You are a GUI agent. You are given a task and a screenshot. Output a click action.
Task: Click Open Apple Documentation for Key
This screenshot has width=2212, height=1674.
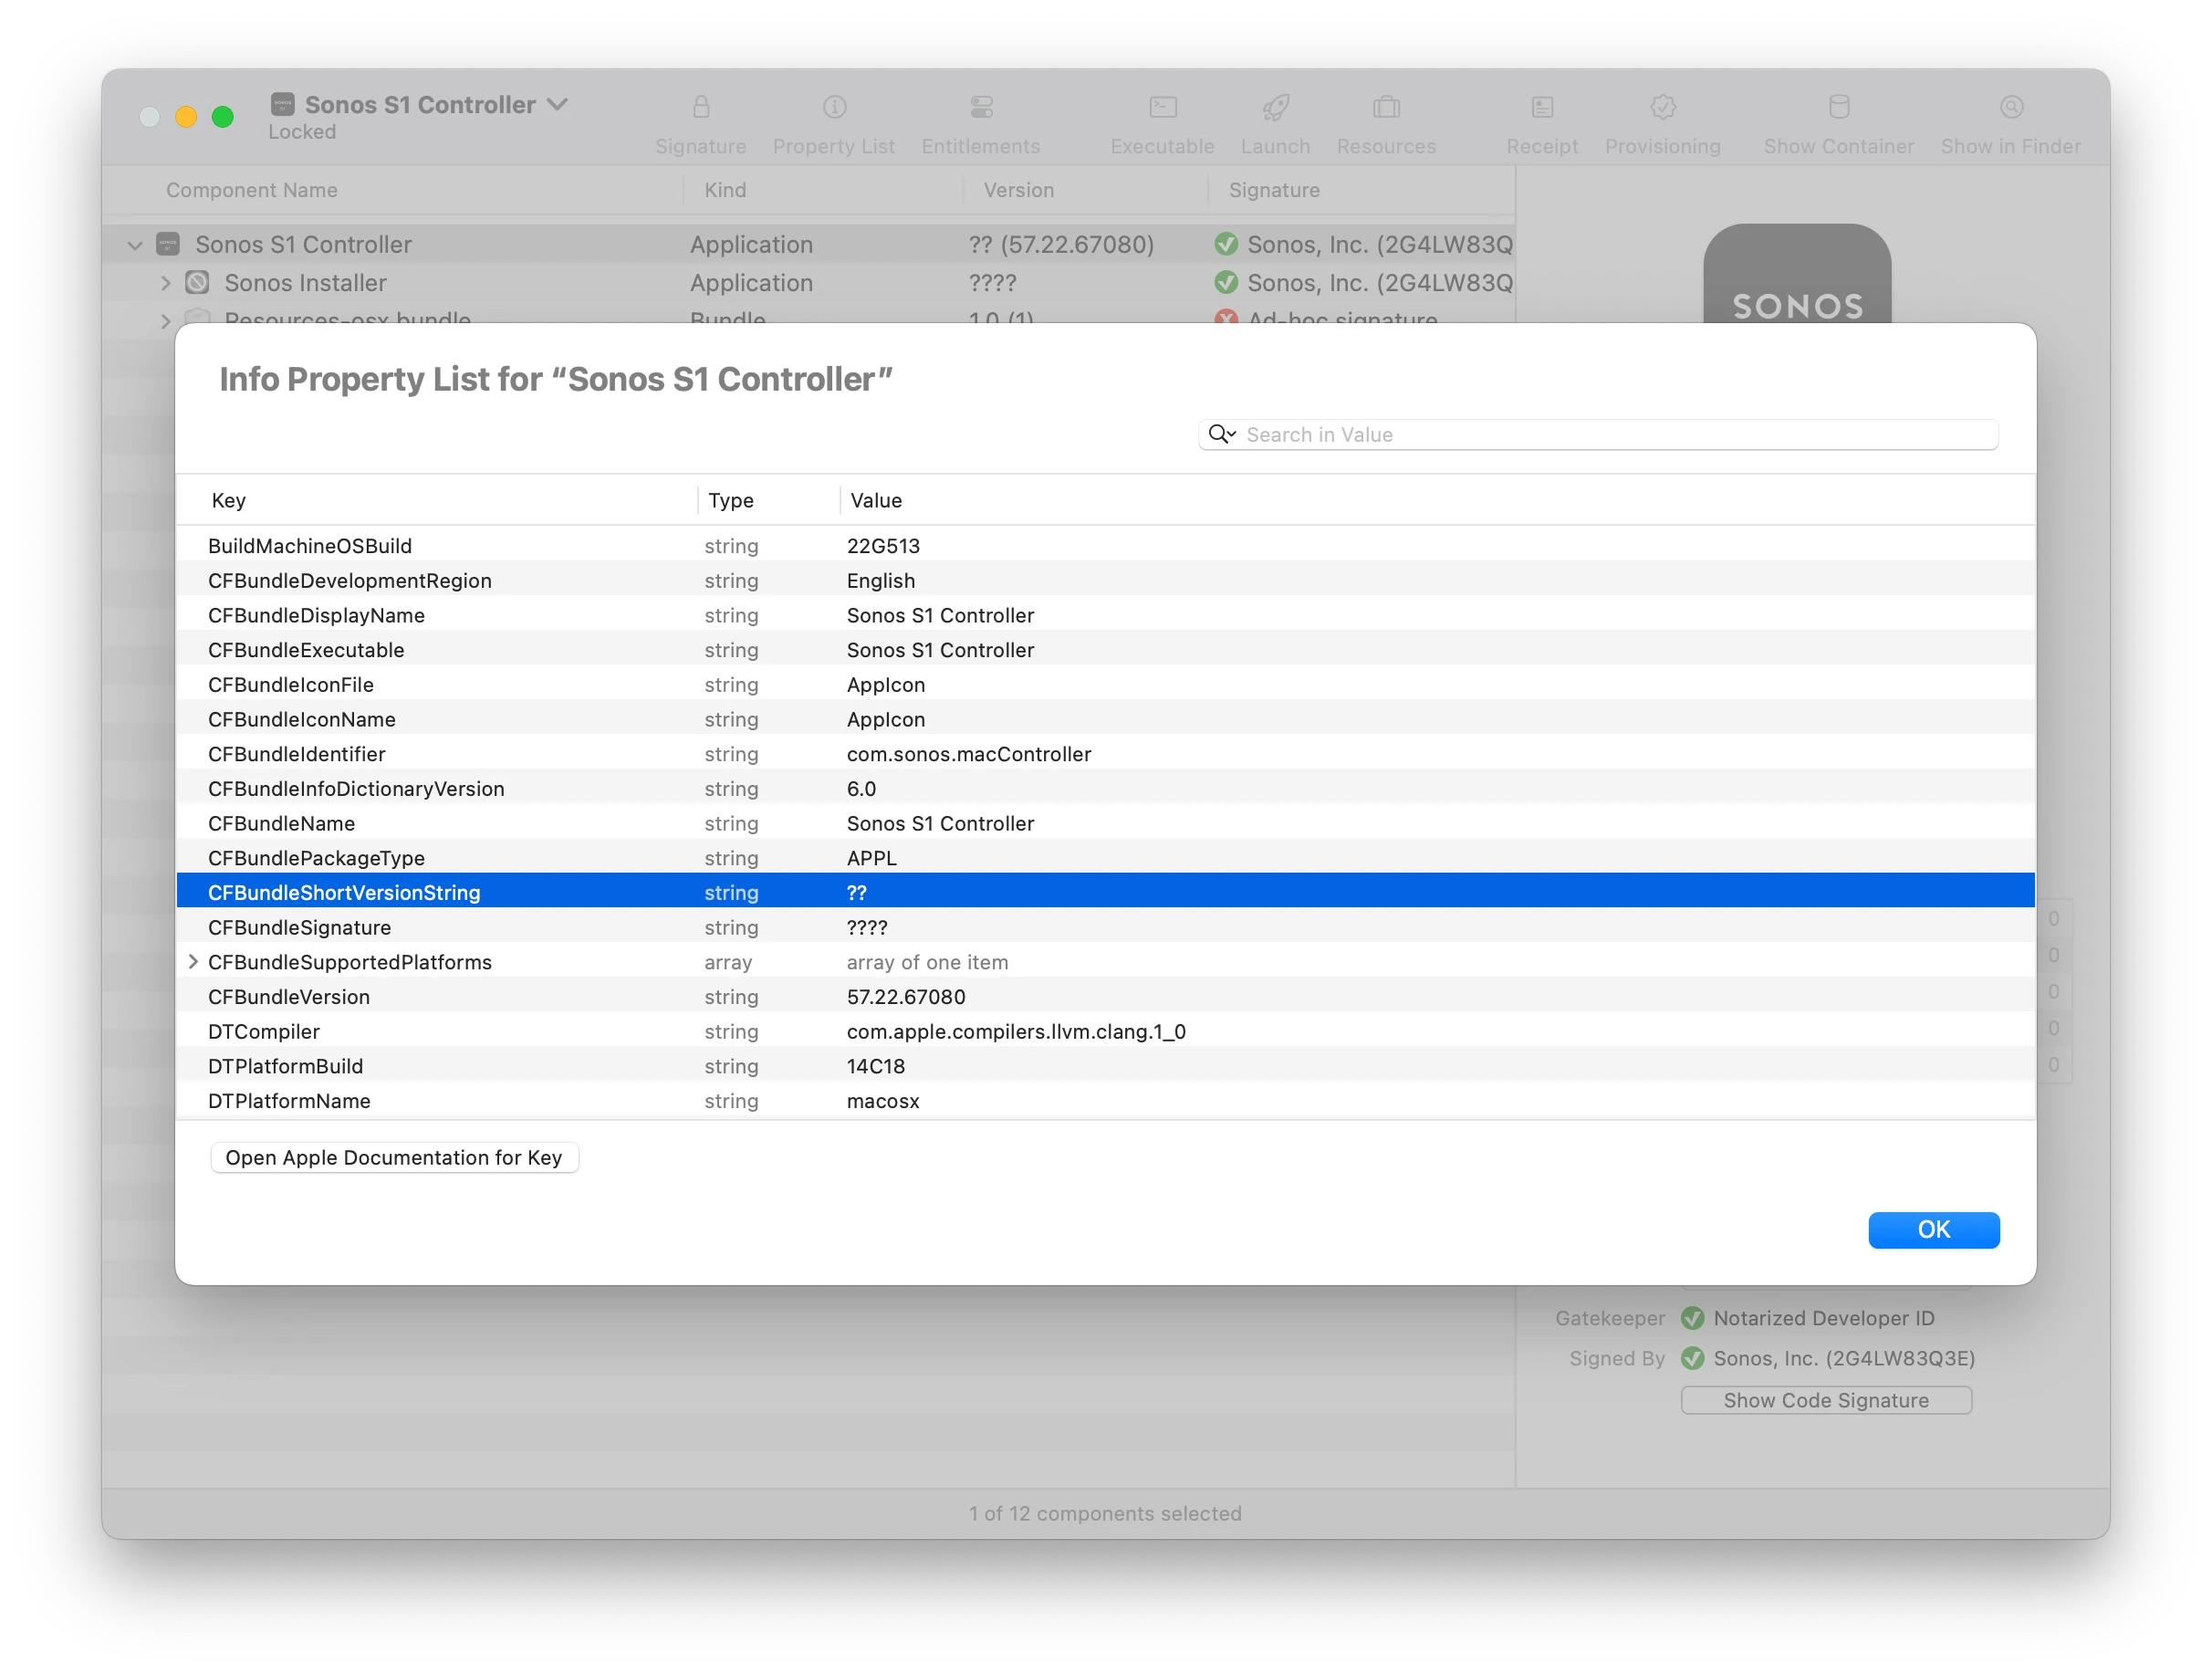[394, 1157]
